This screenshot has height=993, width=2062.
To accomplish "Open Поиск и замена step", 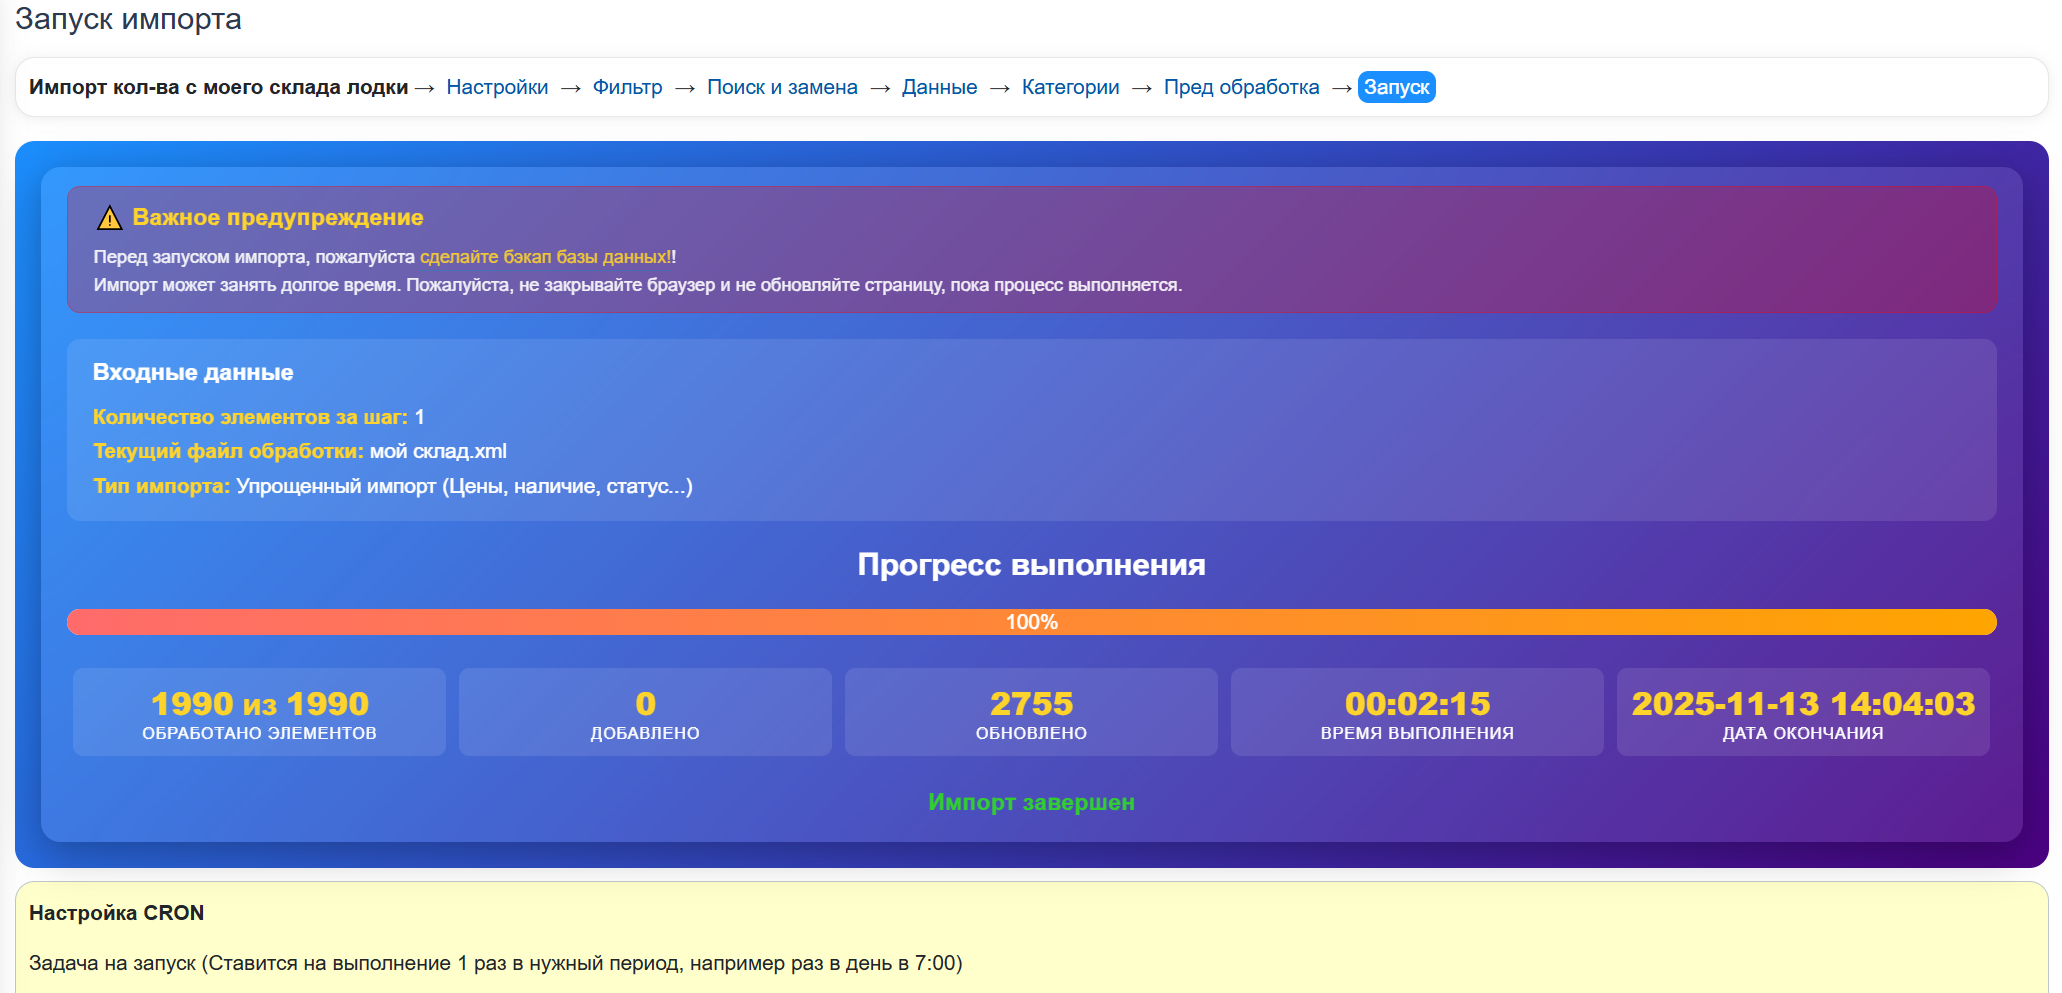I will (x=782, y=87).
